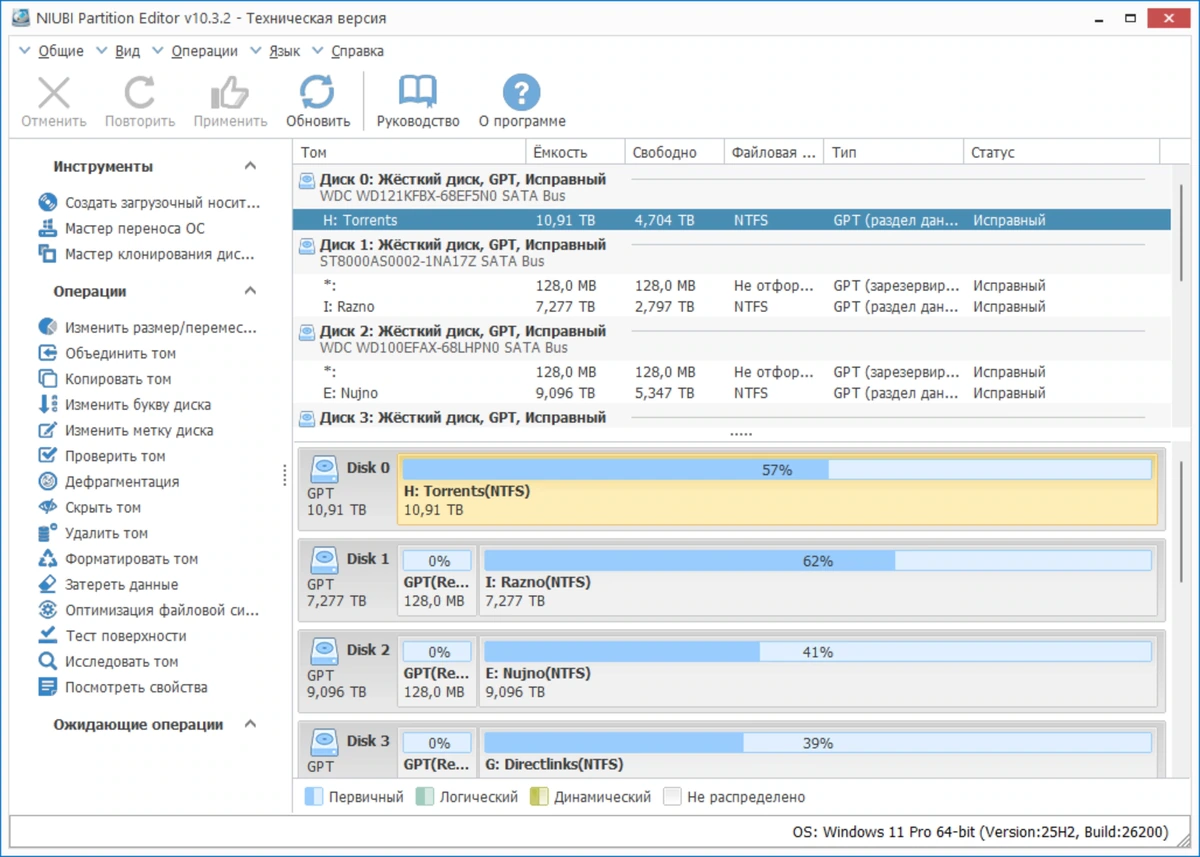Image resolution: width=1200 pixels, height=857 pixels.
Task: Click the Обновить refresh icon
Action: pyautogui.click(x=318, y=93)
